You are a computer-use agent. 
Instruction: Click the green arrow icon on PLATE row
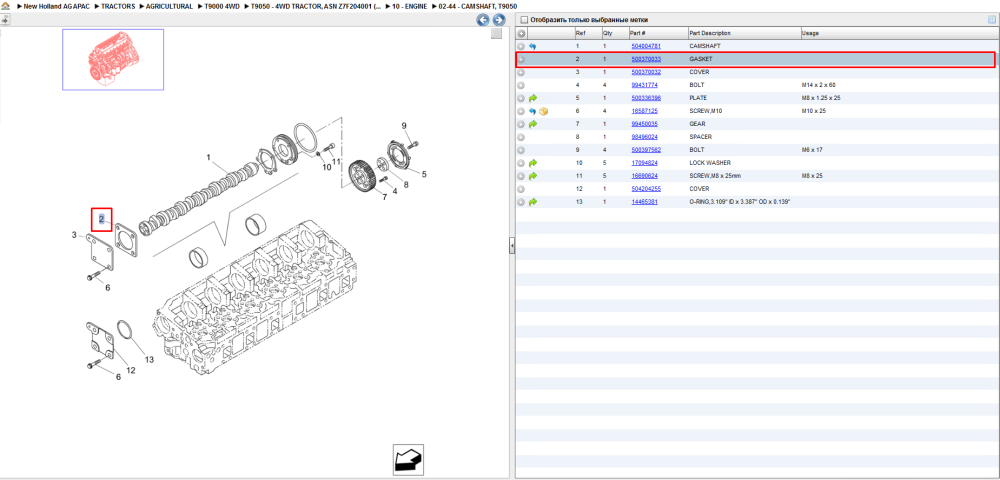pyautogui.click(x=533, y=98)
